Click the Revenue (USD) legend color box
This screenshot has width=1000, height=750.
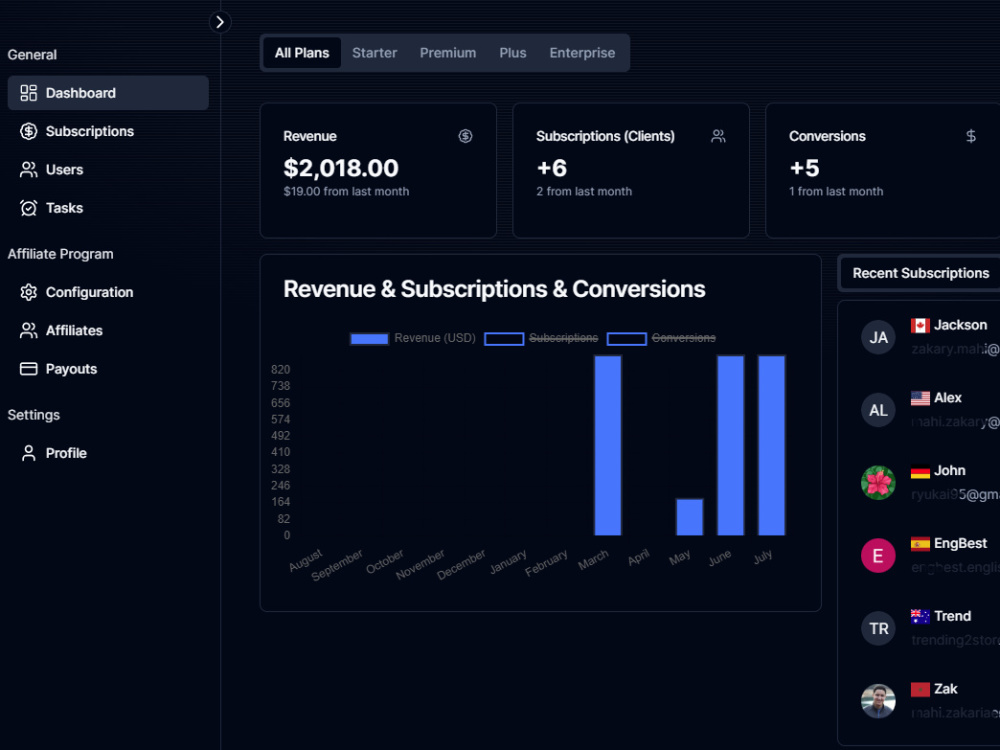[x=369, y=339]
